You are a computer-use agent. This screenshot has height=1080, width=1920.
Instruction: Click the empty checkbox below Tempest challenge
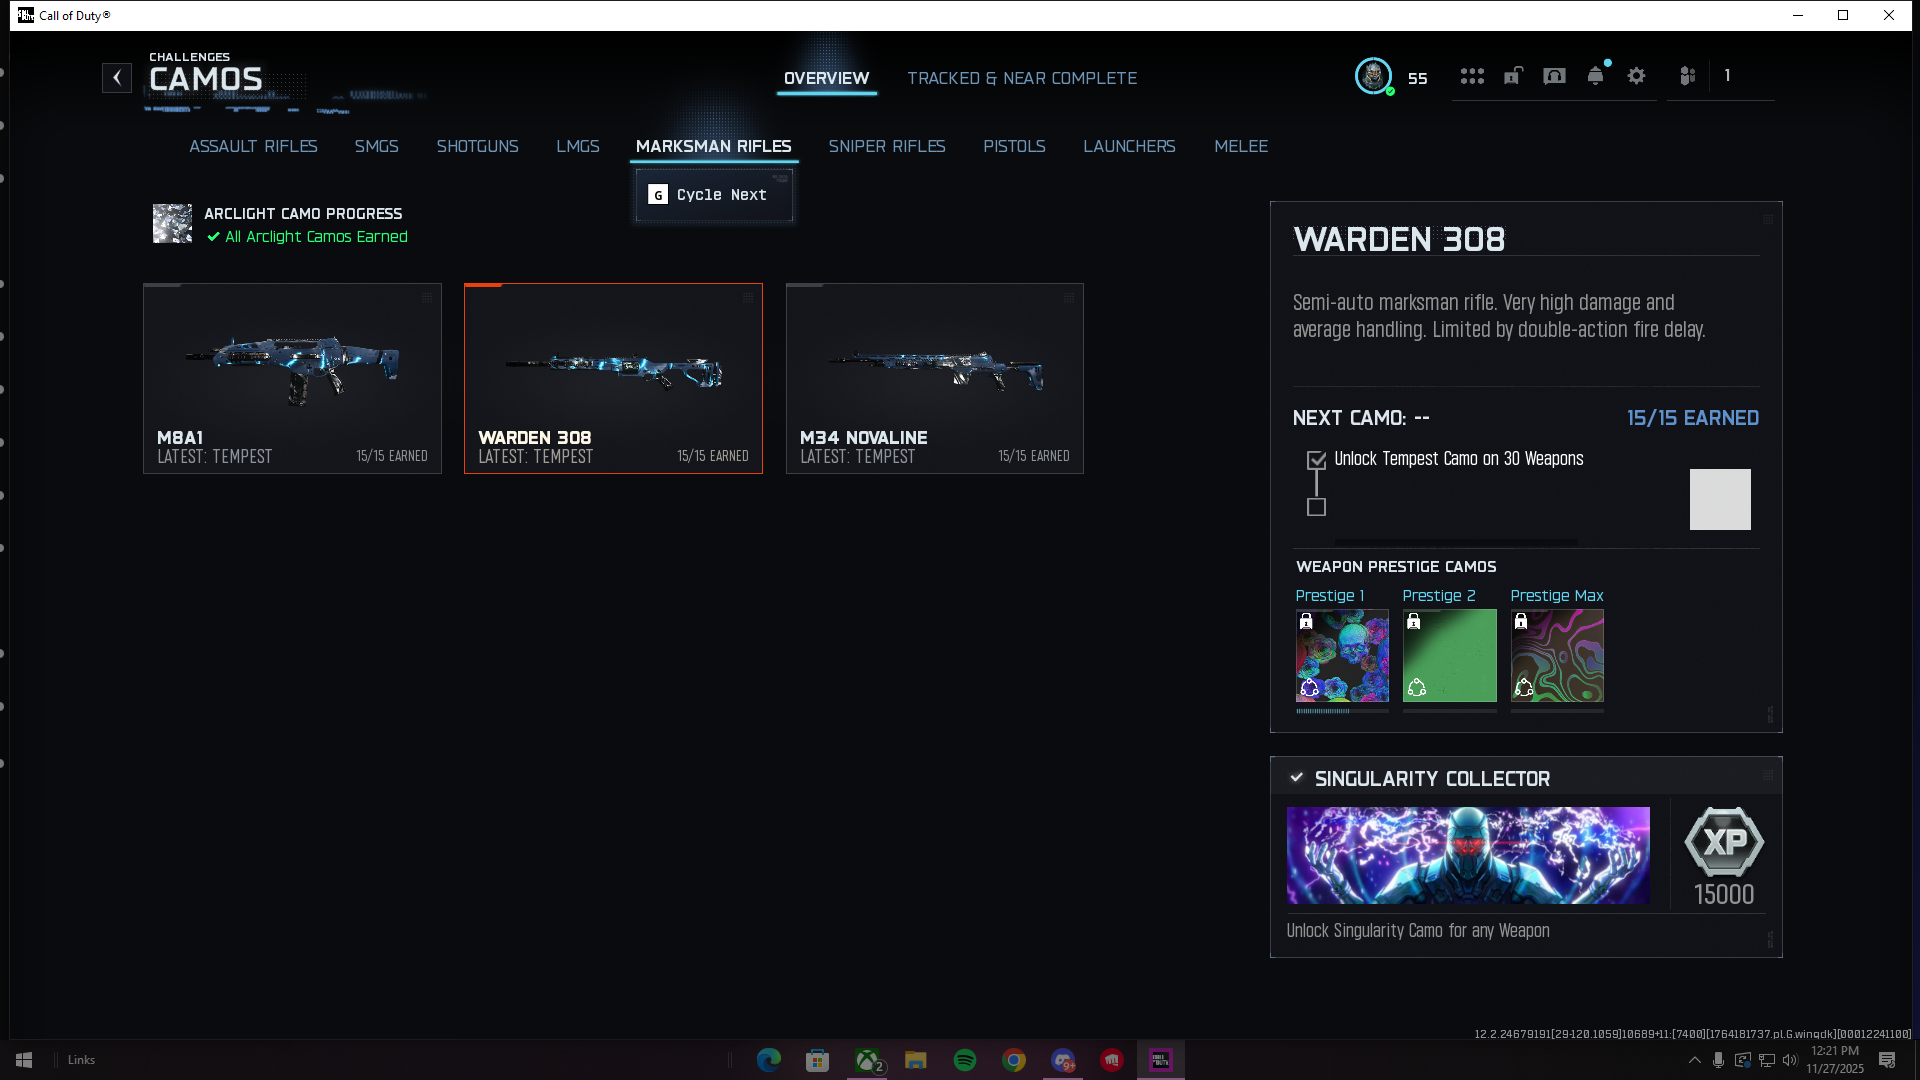(x=1316, y=508)
